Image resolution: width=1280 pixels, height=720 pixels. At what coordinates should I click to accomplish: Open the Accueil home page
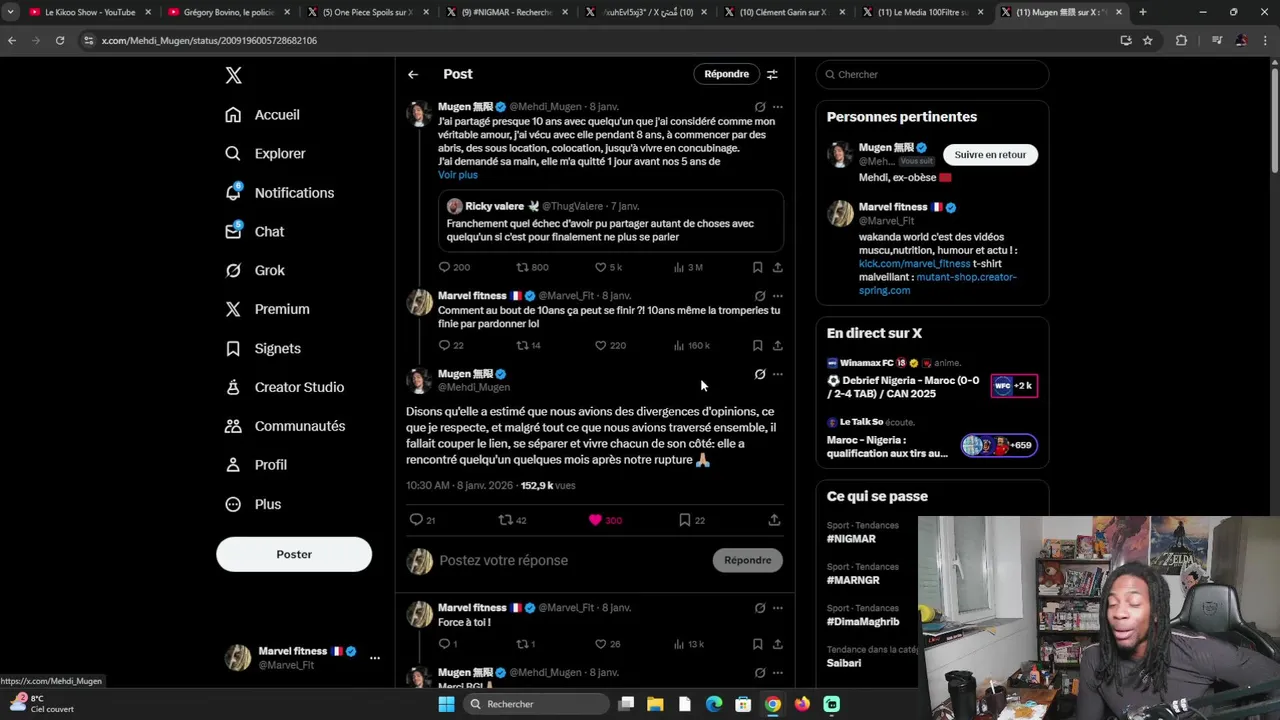pos(263,115)
